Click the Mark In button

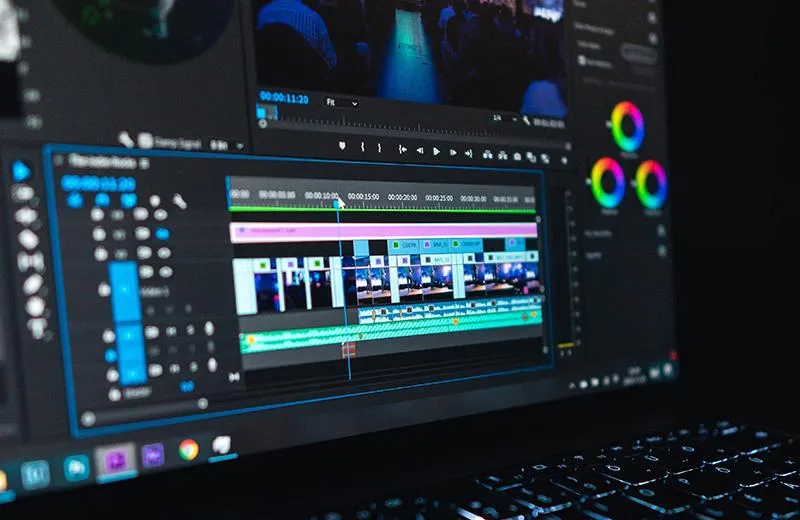[362, 147]
